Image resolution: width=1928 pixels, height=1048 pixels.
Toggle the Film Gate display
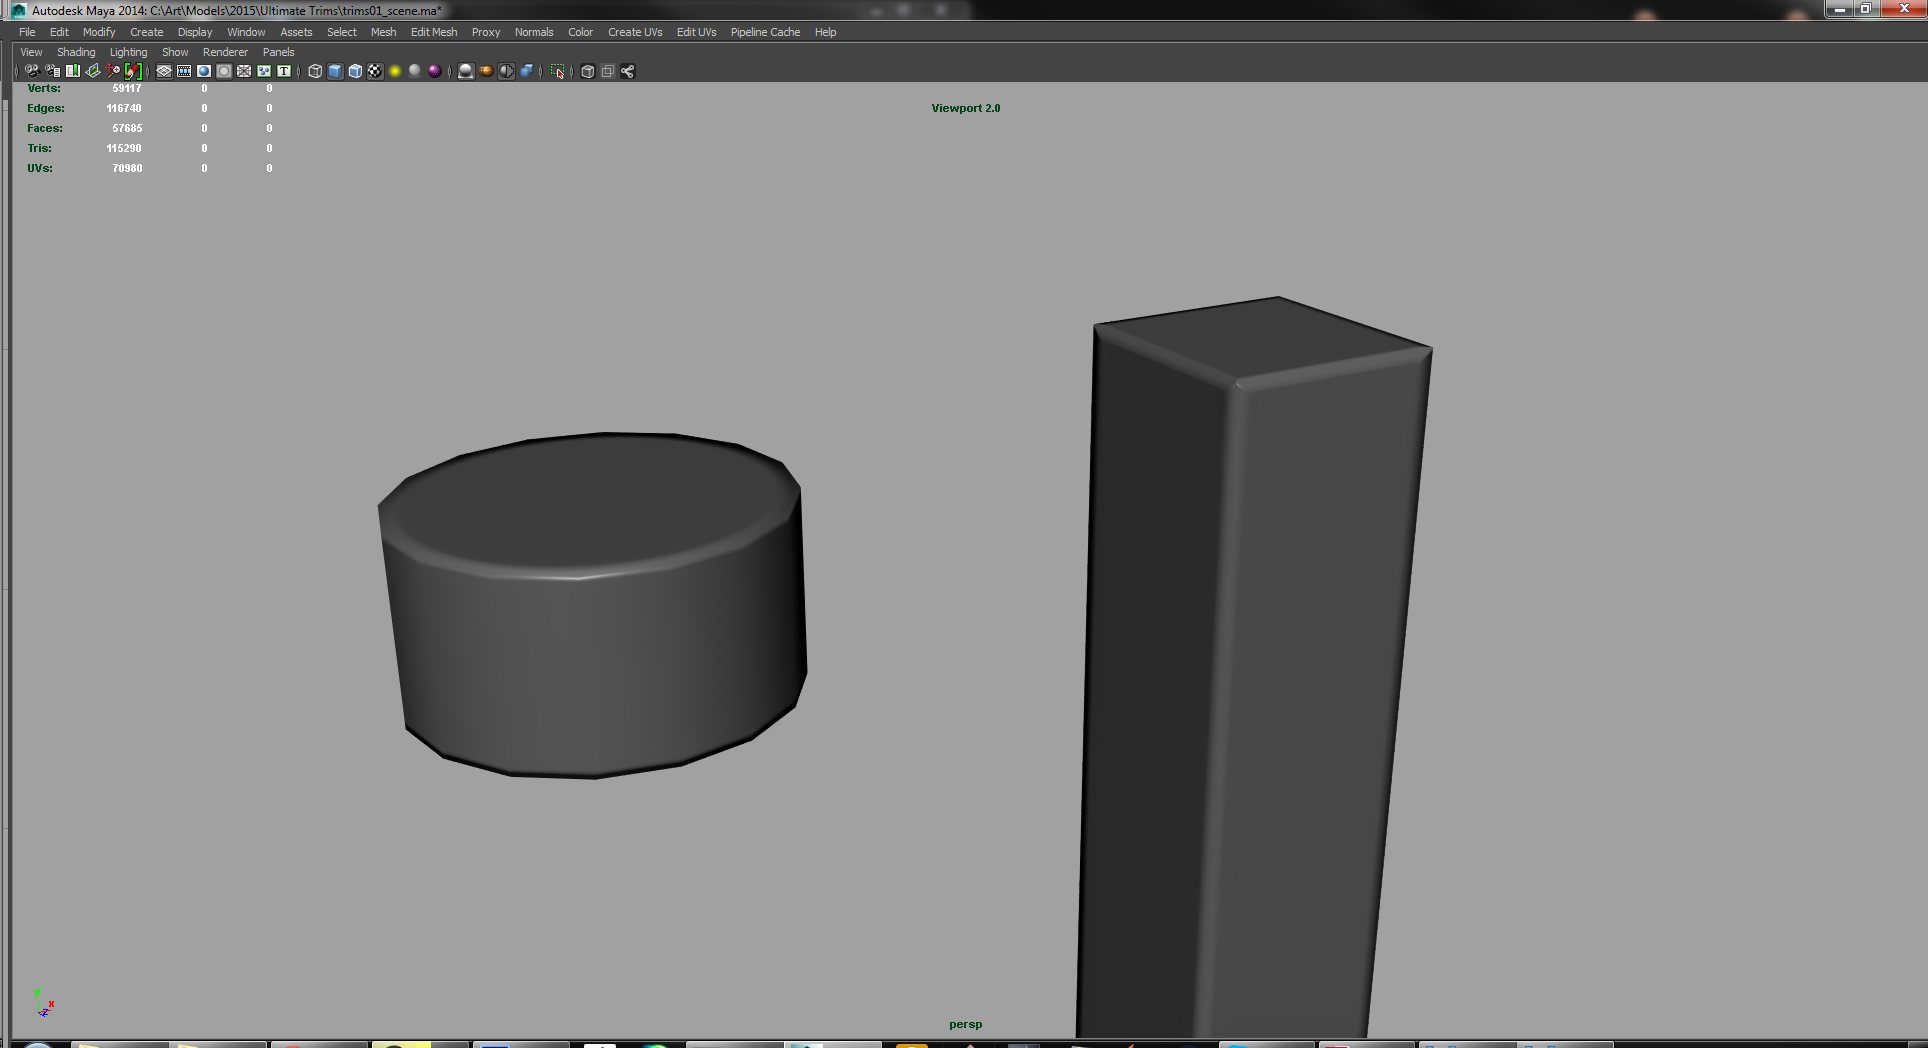(x=184, y=71)
